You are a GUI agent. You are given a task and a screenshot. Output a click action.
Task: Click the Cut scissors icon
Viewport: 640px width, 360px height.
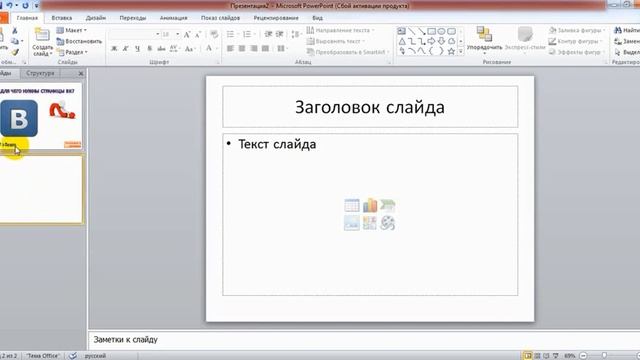click(x=15, y=31)
